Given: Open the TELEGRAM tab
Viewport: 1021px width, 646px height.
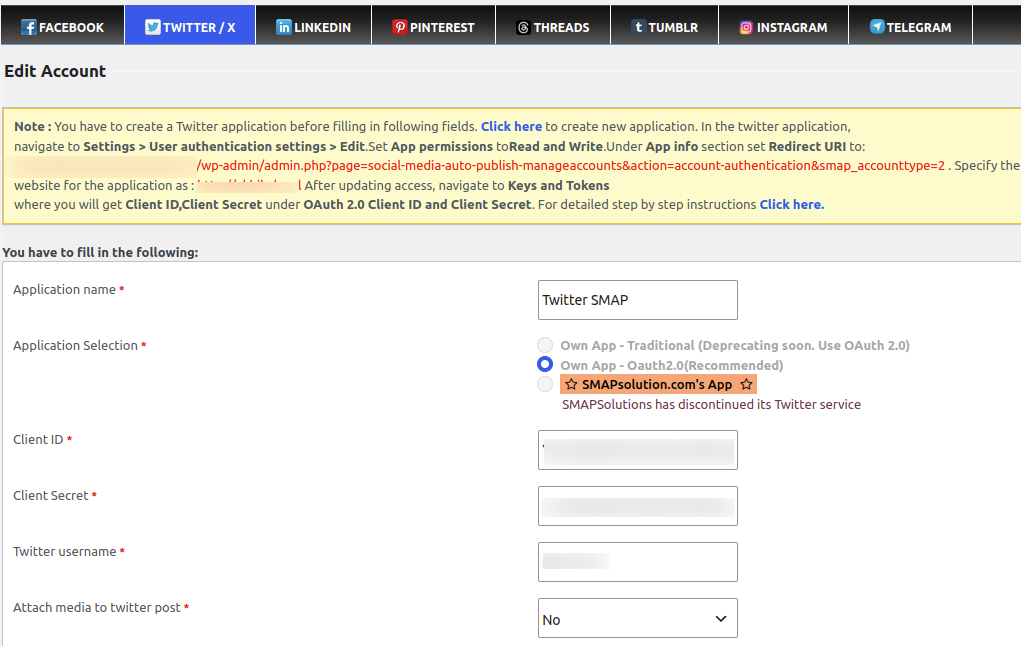Looking at the screenshot, I should pyautogui.click(x=910, y=25).
